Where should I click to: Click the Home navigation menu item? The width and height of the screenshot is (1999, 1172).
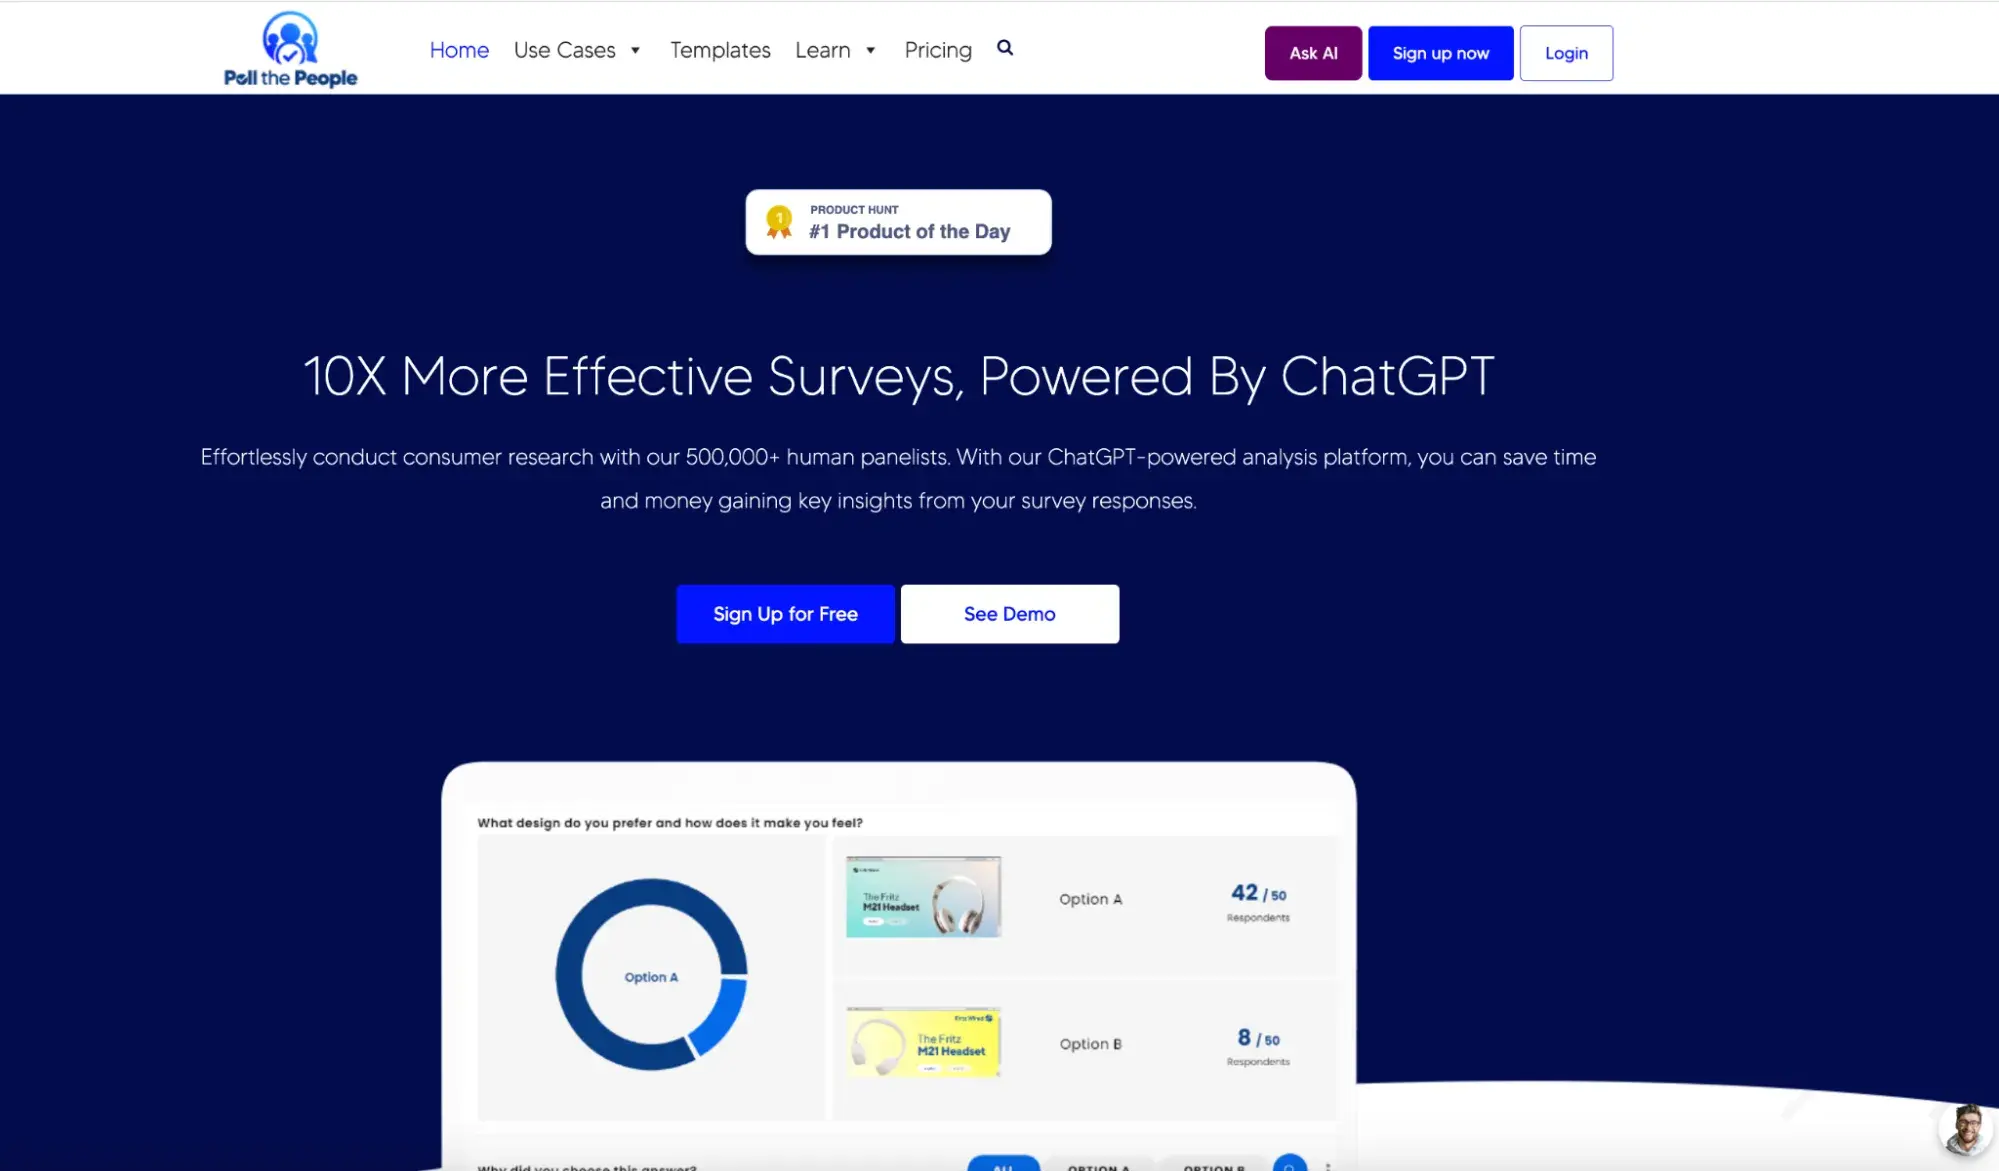point(459,50)
